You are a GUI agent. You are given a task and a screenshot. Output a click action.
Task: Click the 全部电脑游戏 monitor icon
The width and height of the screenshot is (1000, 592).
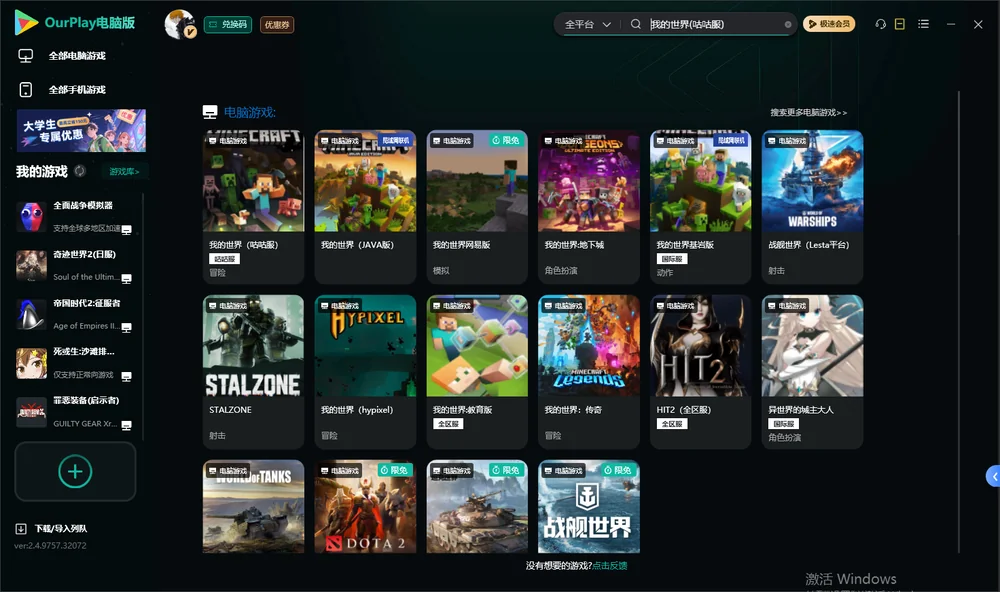[x=26, y=56]
